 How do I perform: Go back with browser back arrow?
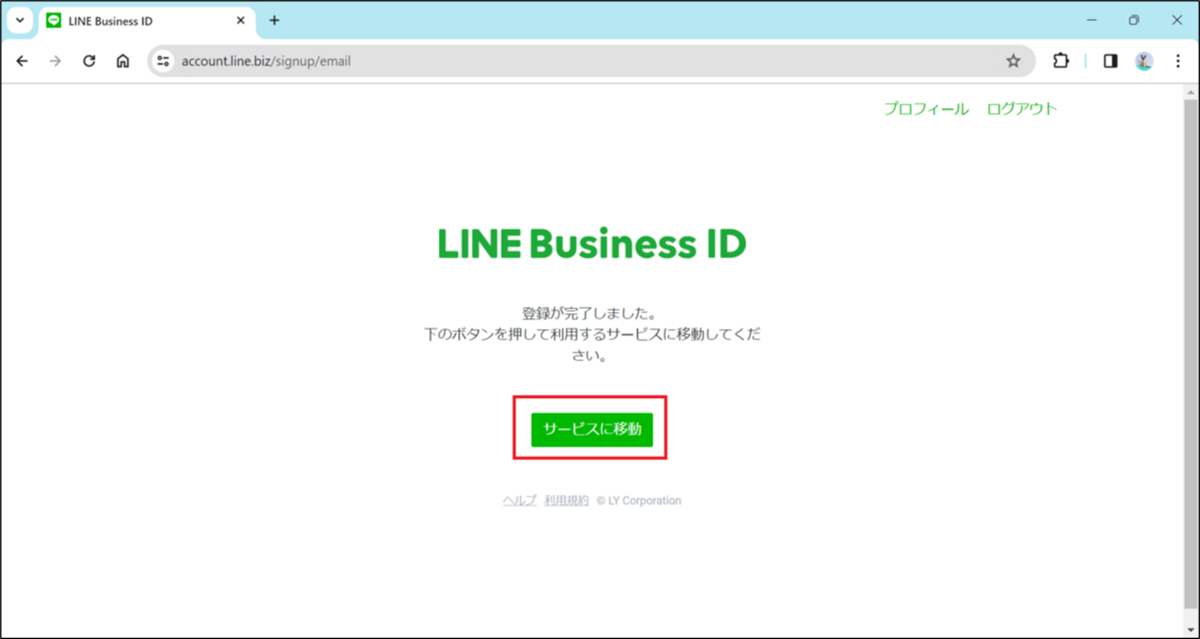click(x=22, y=61)
